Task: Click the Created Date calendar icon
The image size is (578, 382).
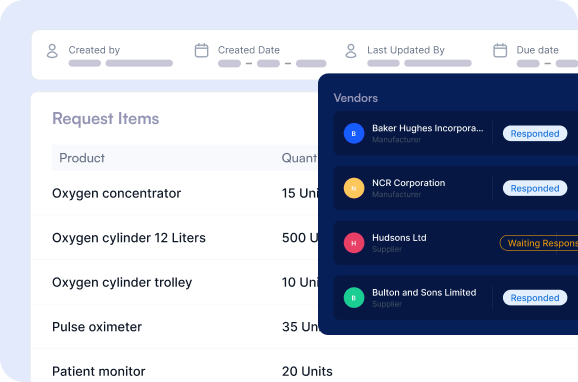Action: coord(201,51)
